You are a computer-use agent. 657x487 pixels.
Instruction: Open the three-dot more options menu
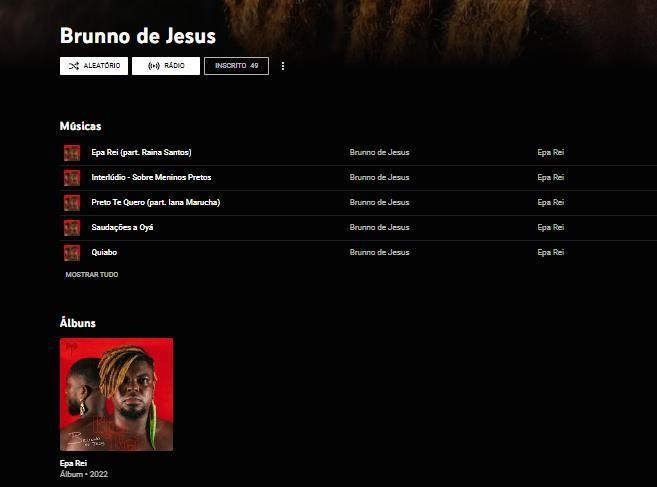(283, 66)
